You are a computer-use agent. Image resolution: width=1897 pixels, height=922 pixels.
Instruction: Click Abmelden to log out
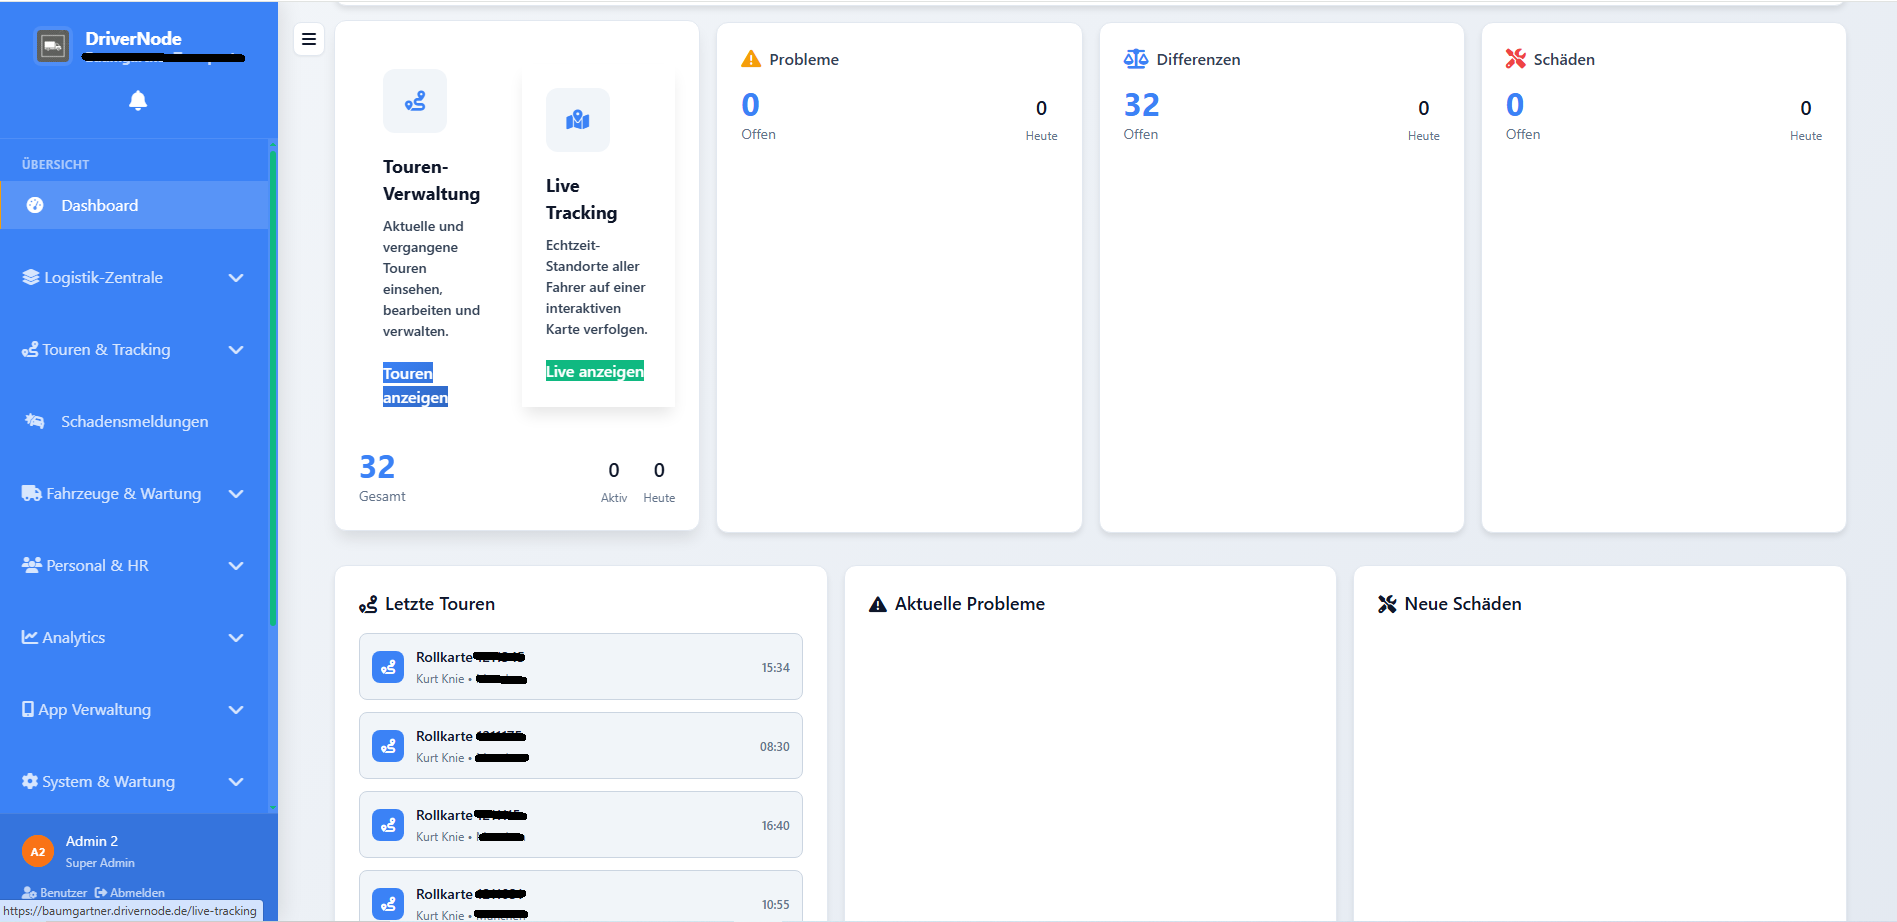130,893
